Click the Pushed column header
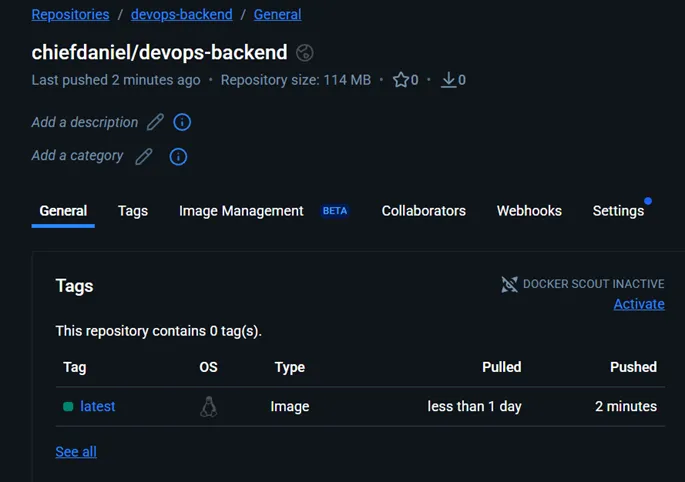Image resolution: width=685 pixels, height=482 pixels. (633, 367)
